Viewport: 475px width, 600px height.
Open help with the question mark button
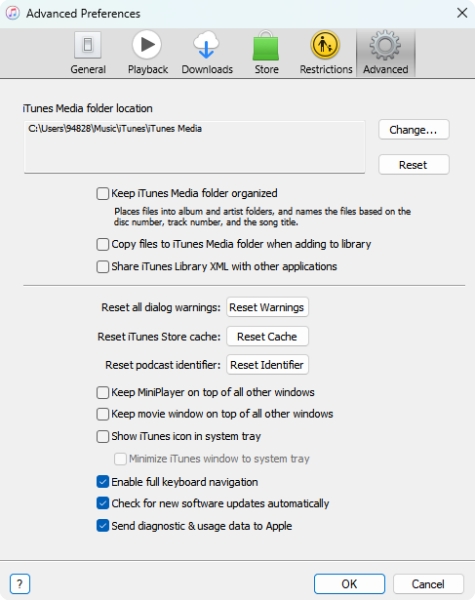click(x=20, y=584)
